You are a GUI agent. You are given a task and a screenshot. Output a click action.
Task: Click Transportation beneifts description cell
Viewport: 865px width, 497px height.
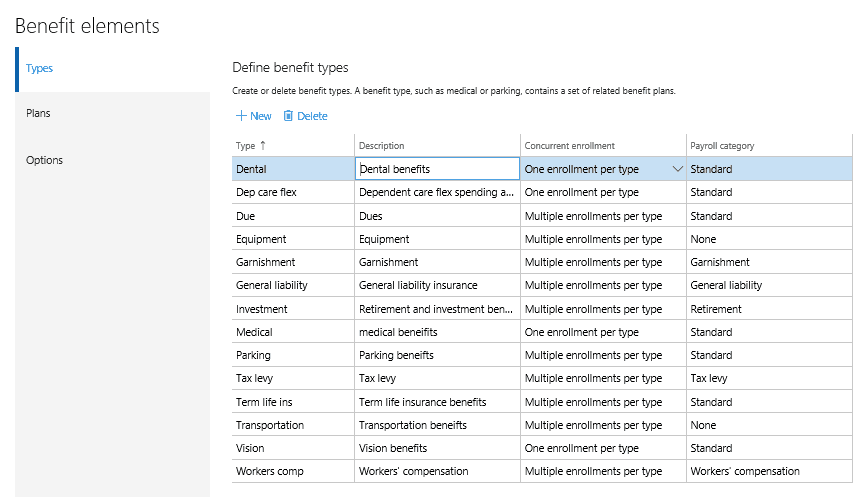(437, 425)
